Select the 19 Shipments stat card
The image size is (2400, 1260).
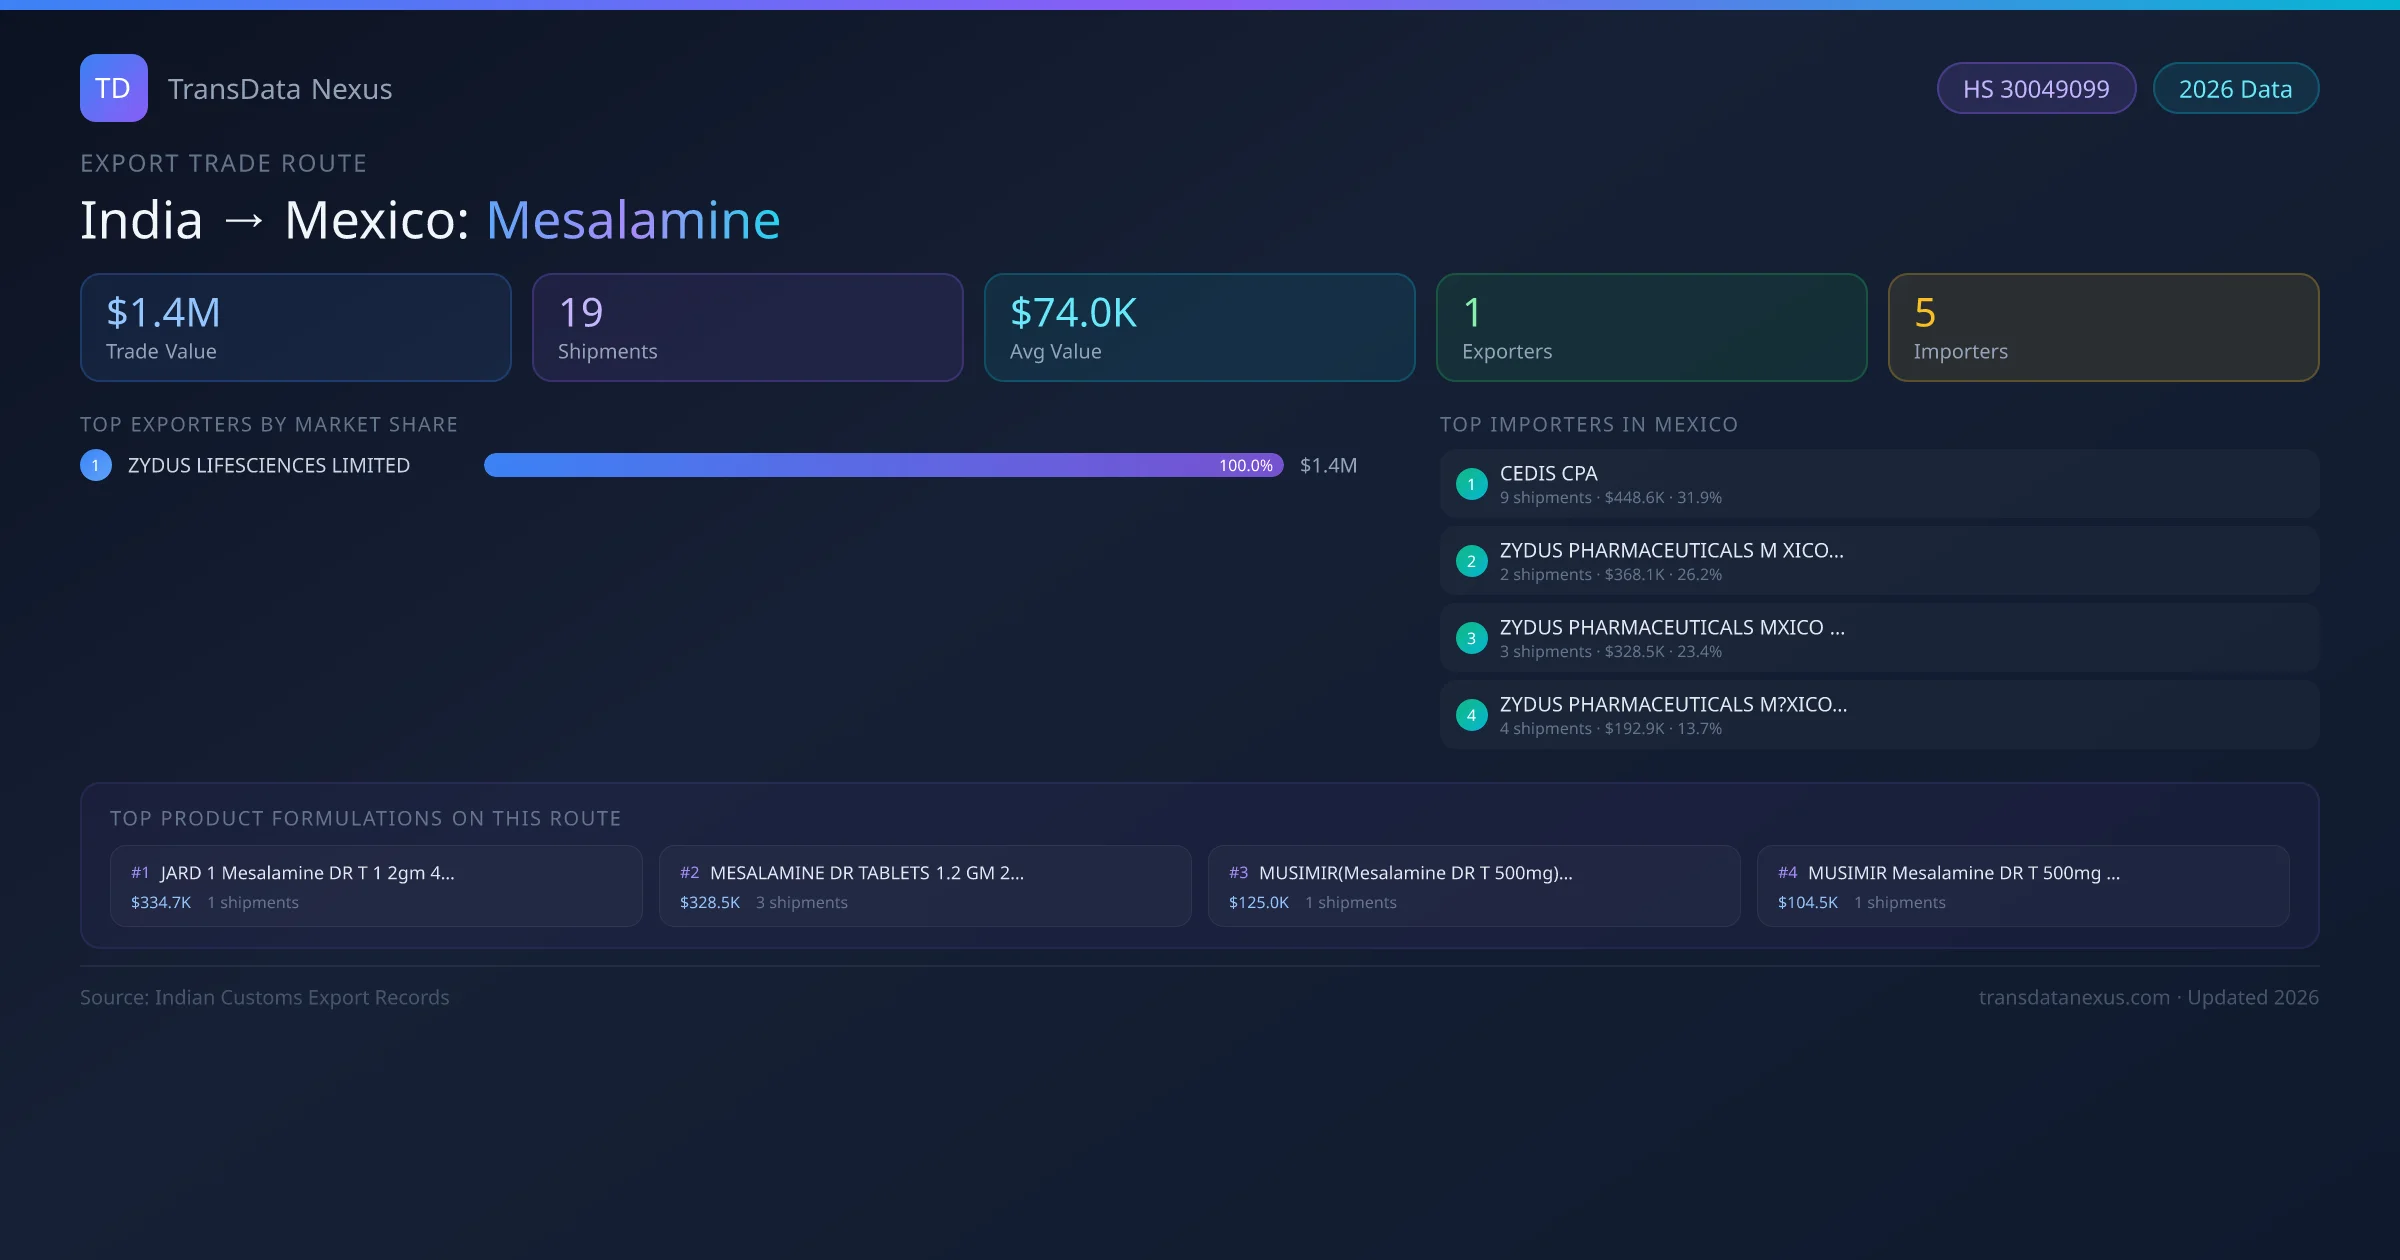(x=747, y=328)
